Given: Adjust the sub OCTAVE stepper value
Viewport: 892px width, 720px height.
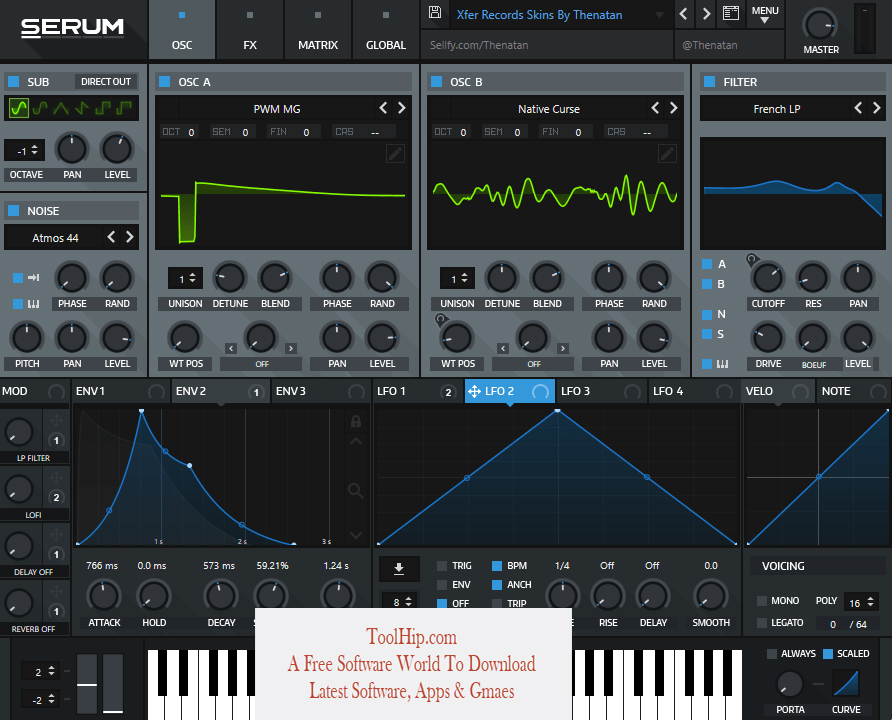Looking at the screenshot, I should [24, 151].
